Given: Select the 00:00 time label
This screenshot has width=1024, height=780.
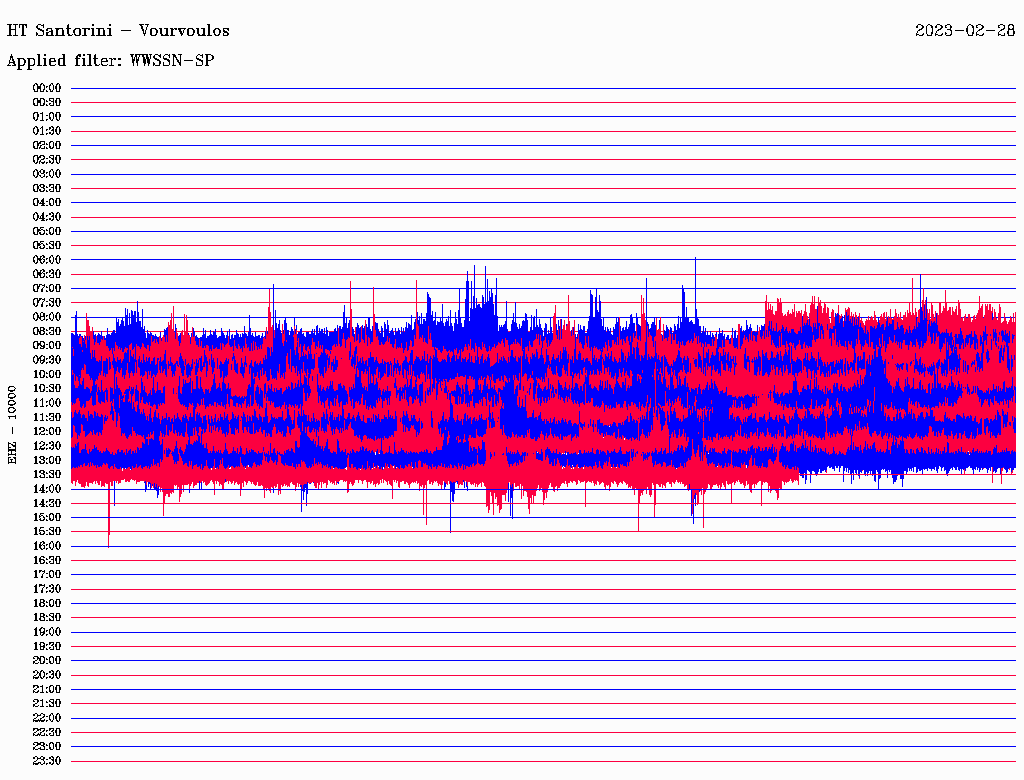Looking at the screenshot, I should 47,88.
